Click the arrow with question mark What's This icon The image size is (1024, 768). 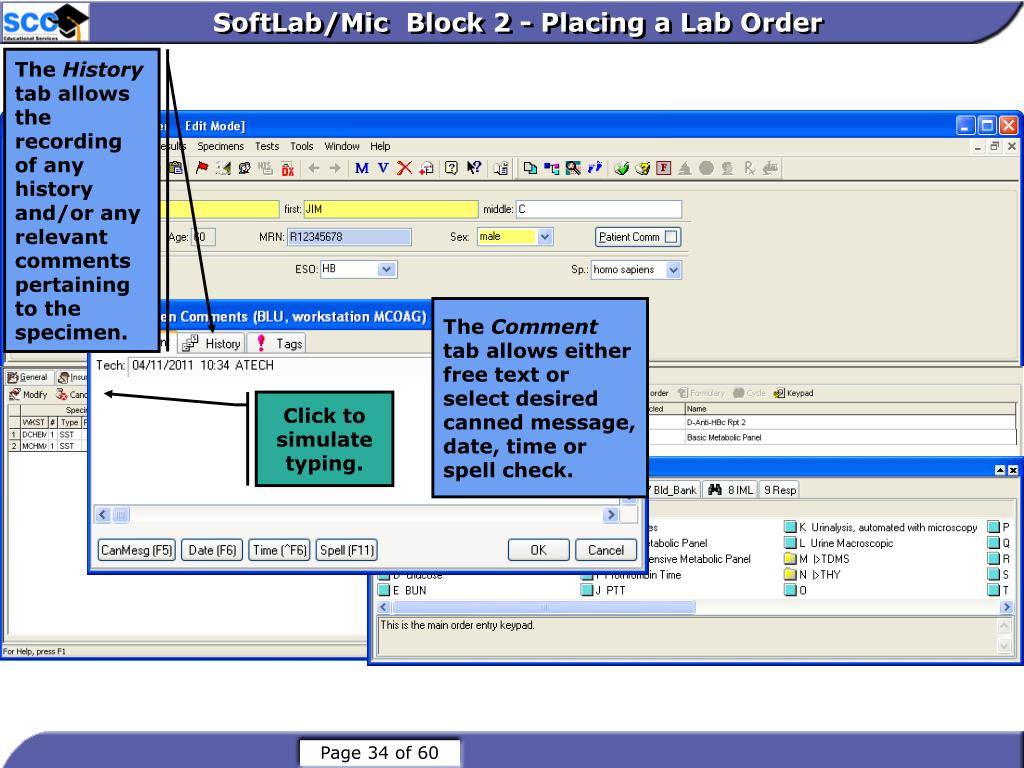(x=473, y=168)
